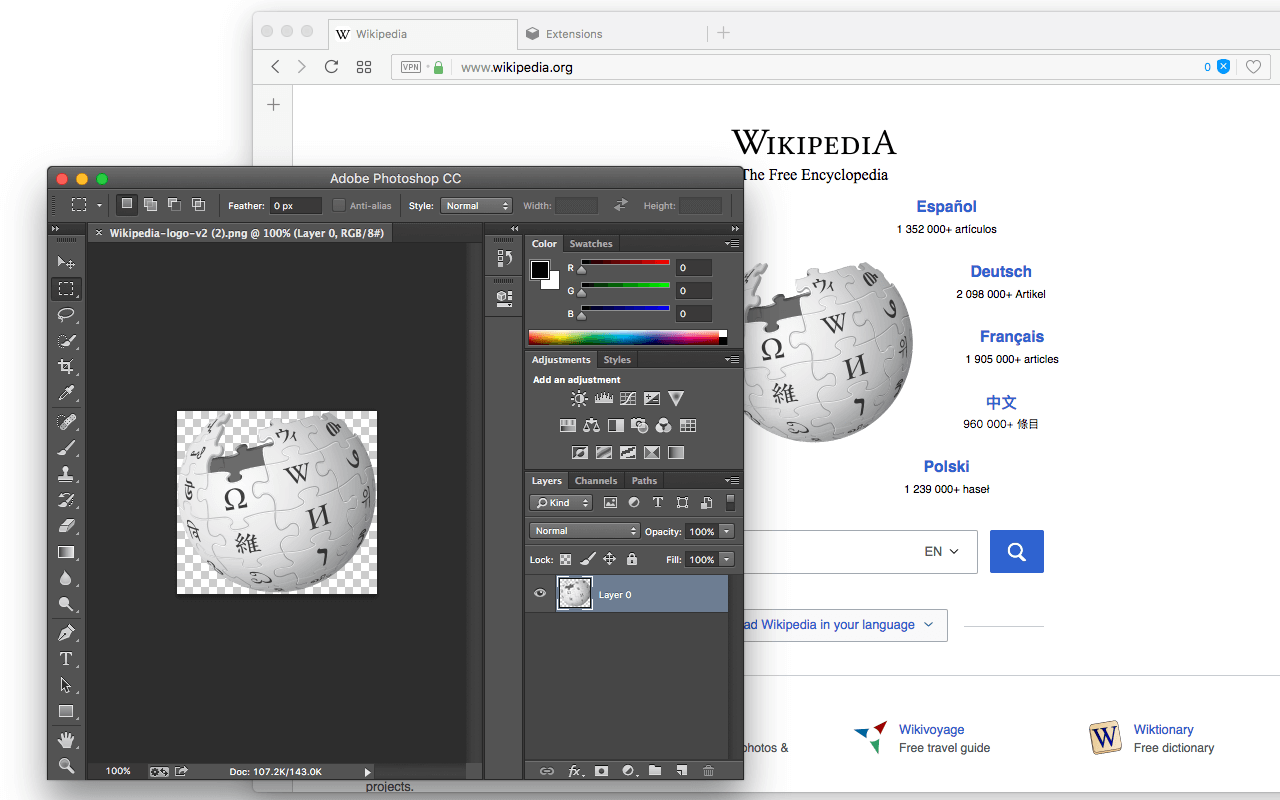
Task: Add an Invert adjustment
Action: [578, 453]
